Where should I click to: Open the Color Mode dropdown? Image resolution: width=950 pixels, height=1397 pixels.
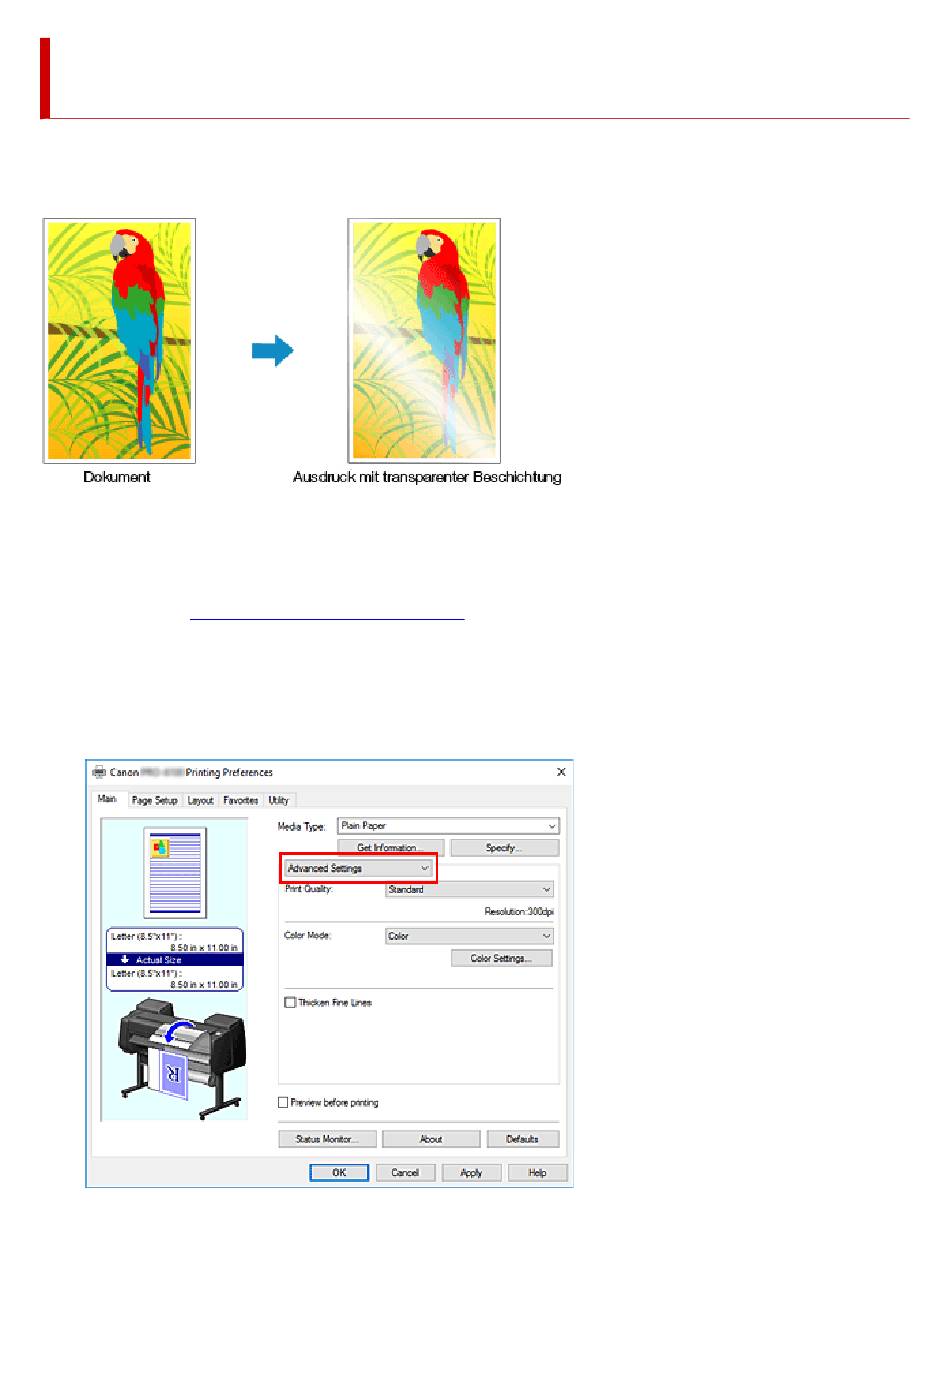pos(469,936)
